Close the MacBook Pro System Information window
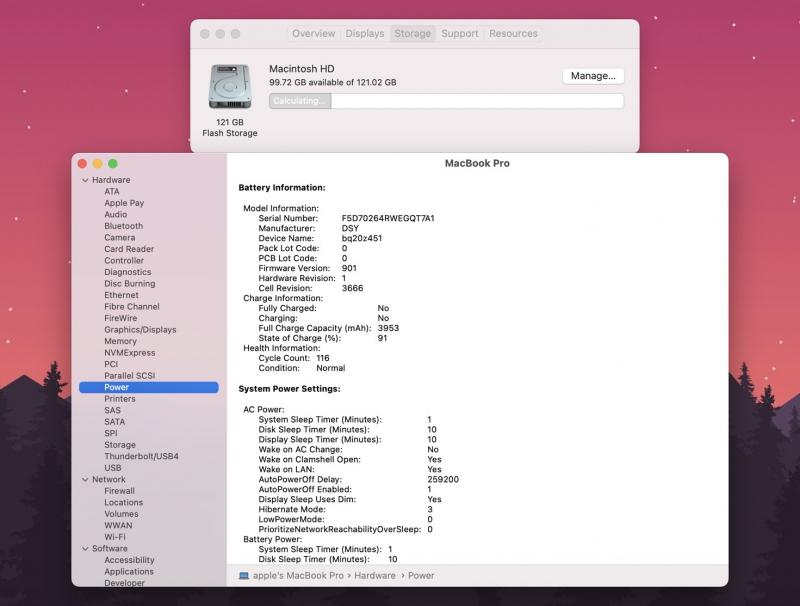Viewport: 800px width, 606px height. click(x=82, y=164)
